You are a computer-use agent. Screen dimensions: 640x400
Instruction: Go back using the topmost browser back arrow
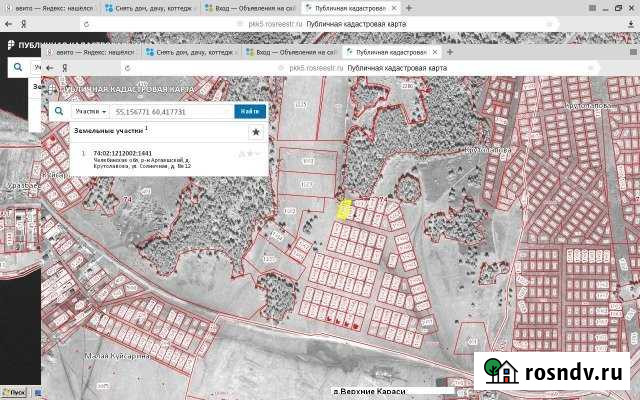8,22
